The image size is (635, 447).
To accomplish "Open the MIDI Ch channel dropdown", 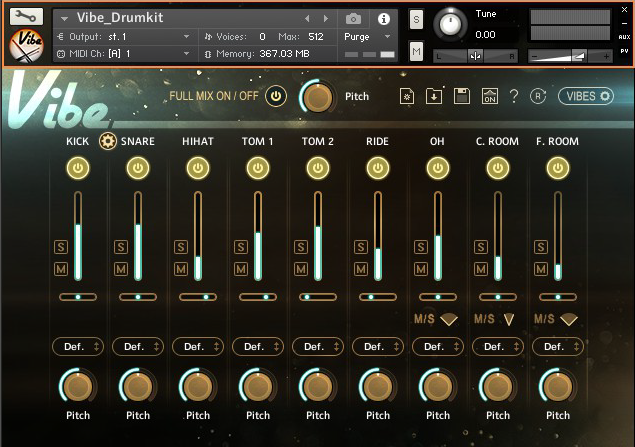I will click(x=123, y=52).
